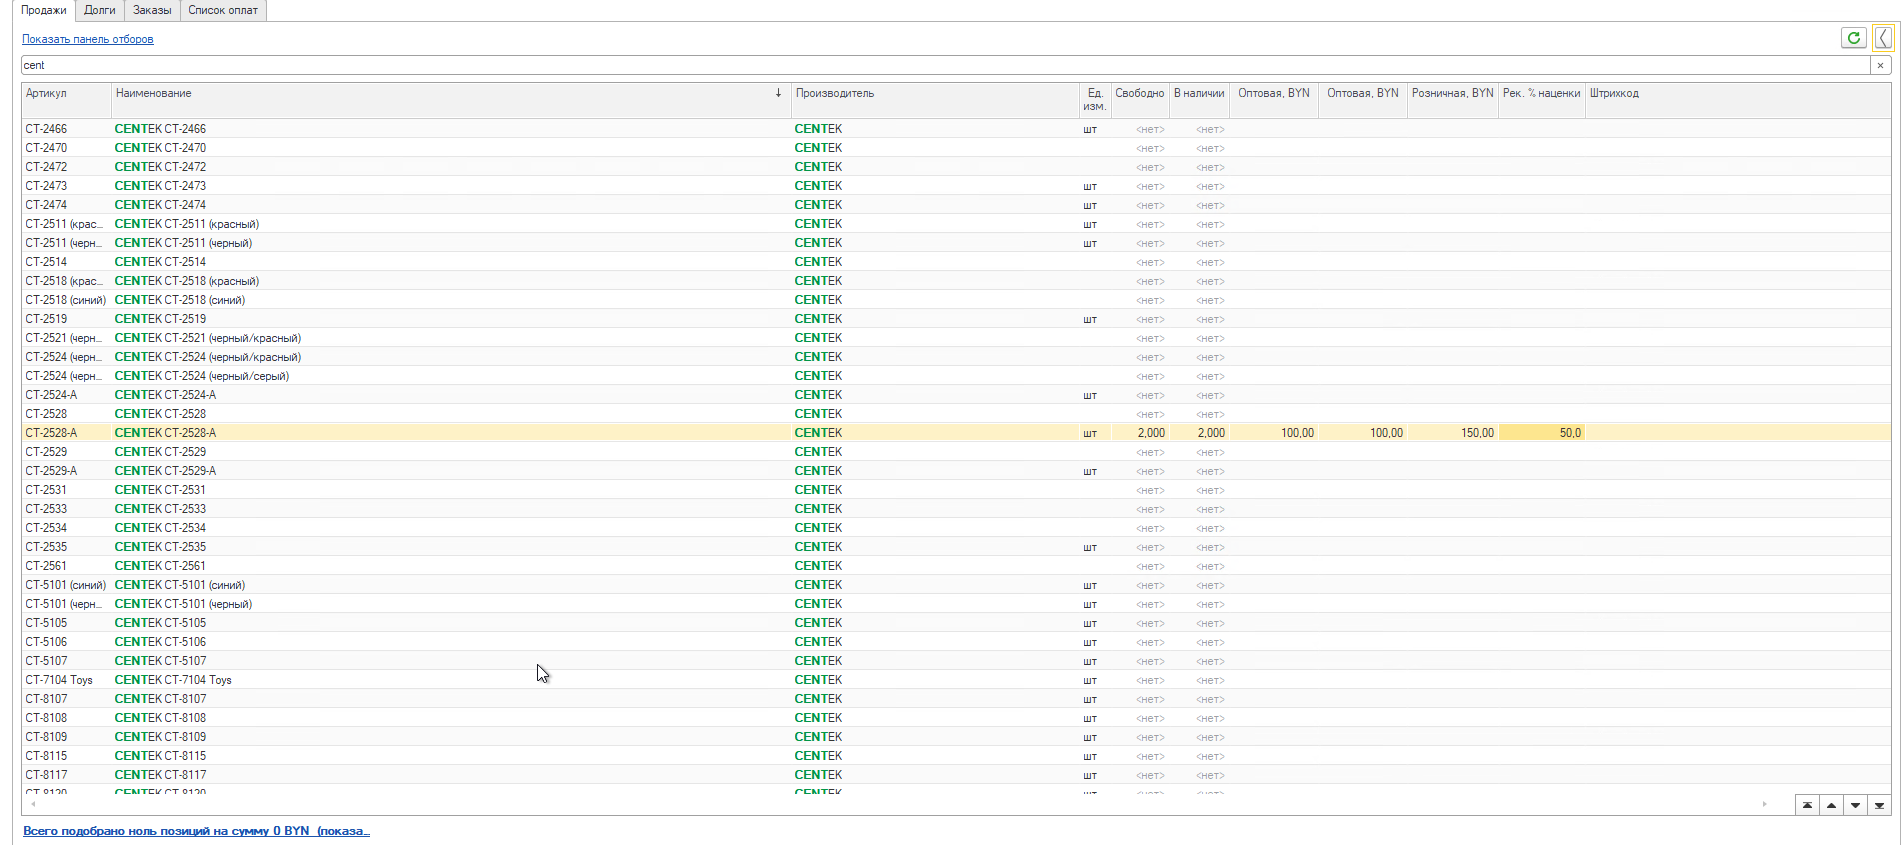The height and width of the screenshot is (845, 1901).
Task: Select the highlighted 50,0 markup cell
Action: click(1541, 433)
